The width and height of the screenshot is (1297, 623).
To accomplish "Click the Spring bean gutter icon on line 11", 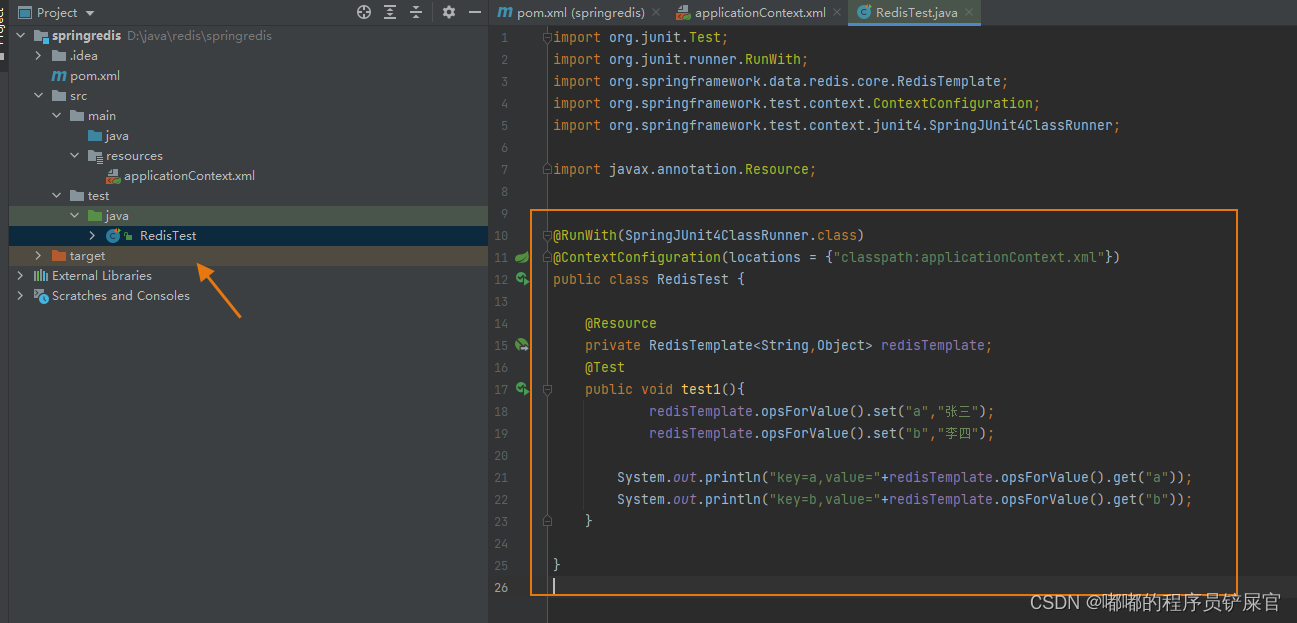I will [522, 257].
